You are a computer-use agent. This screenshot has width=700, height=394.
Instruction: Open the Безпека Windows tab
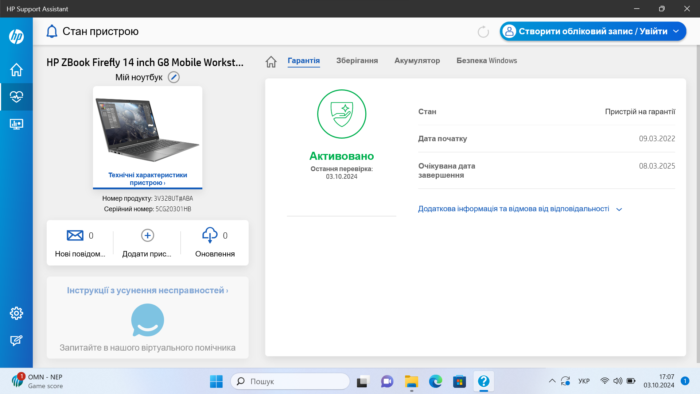tap(487, 61)
